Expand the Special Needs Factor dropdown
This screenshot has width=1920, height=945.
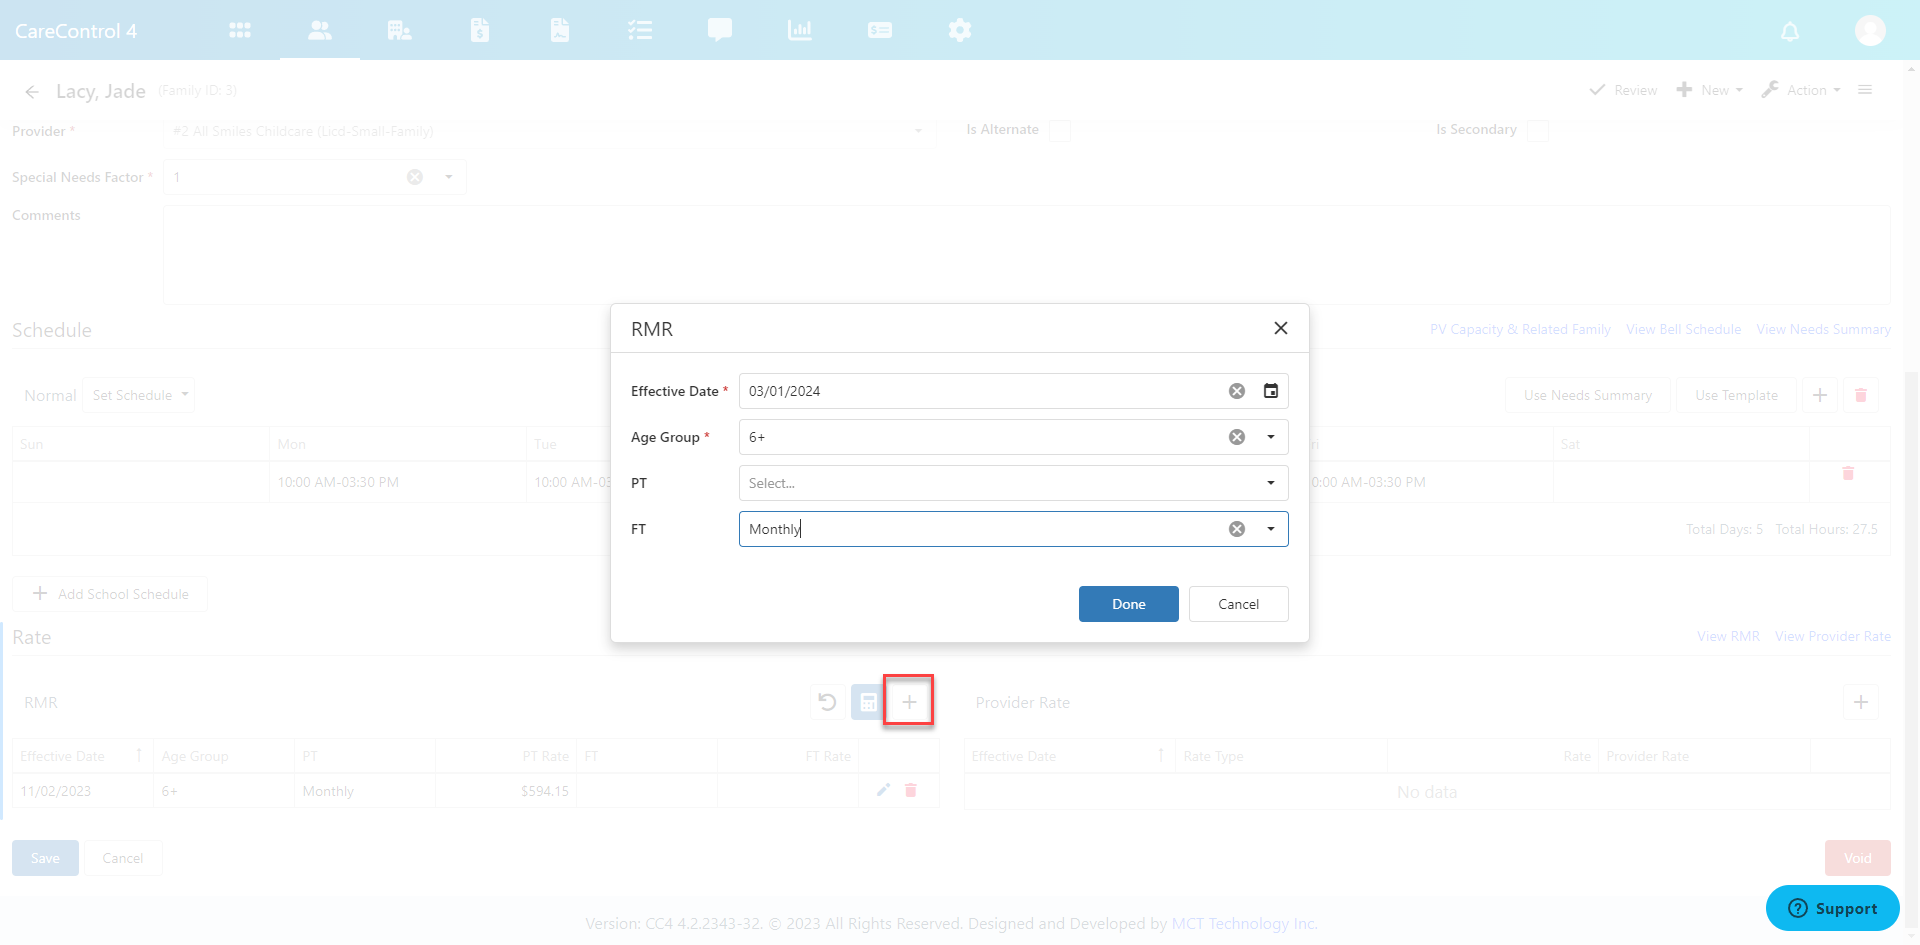pyautogui.click(x=449, y=177)
